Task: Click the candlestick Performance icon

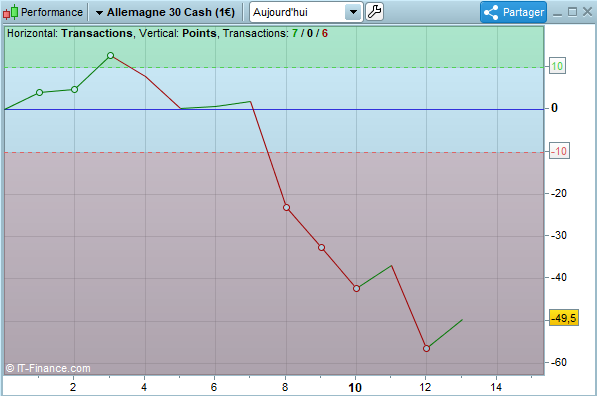Action: coord(10,12)
